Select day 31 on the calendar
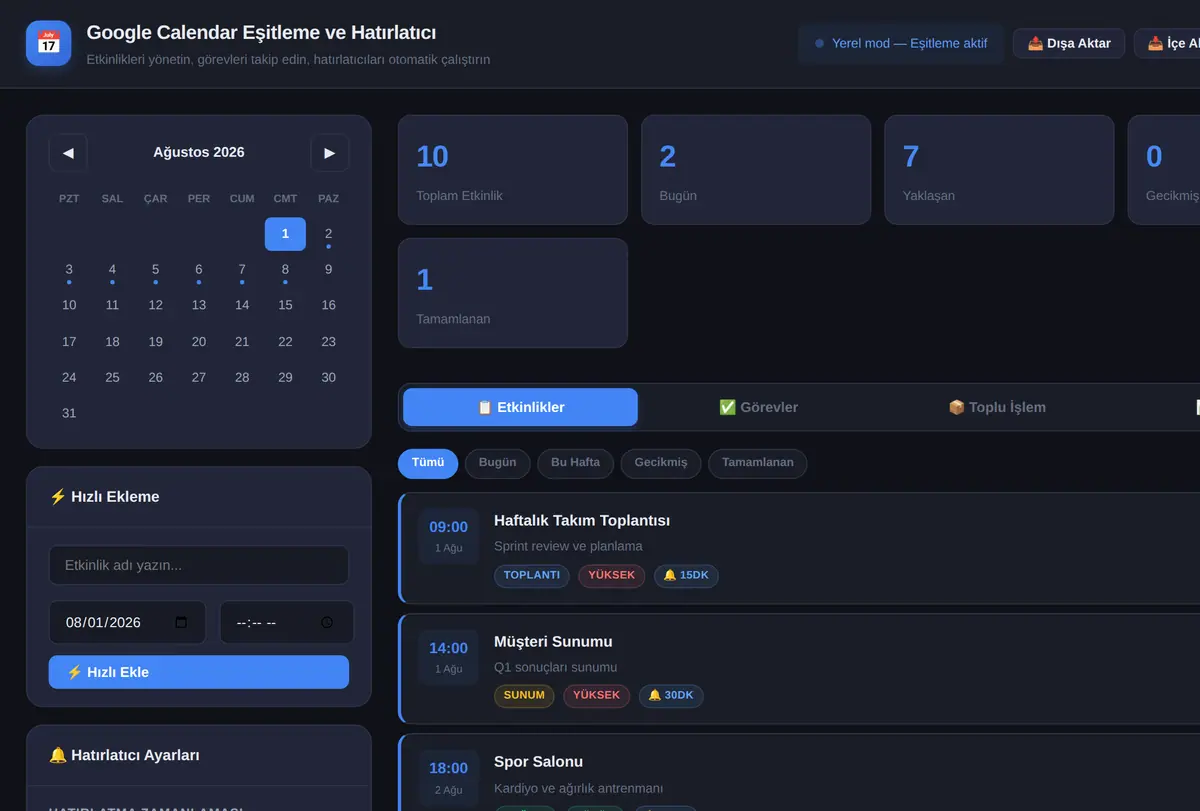The width and height of the screenshot is (1200, 811). click(69, 413)
